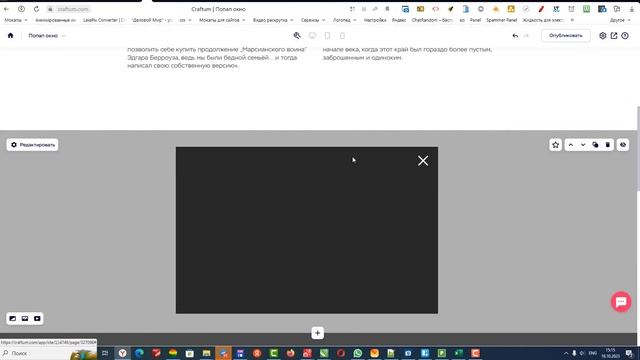Click the hidden-elements icon in editor toolbar

(x=297, y=36)
